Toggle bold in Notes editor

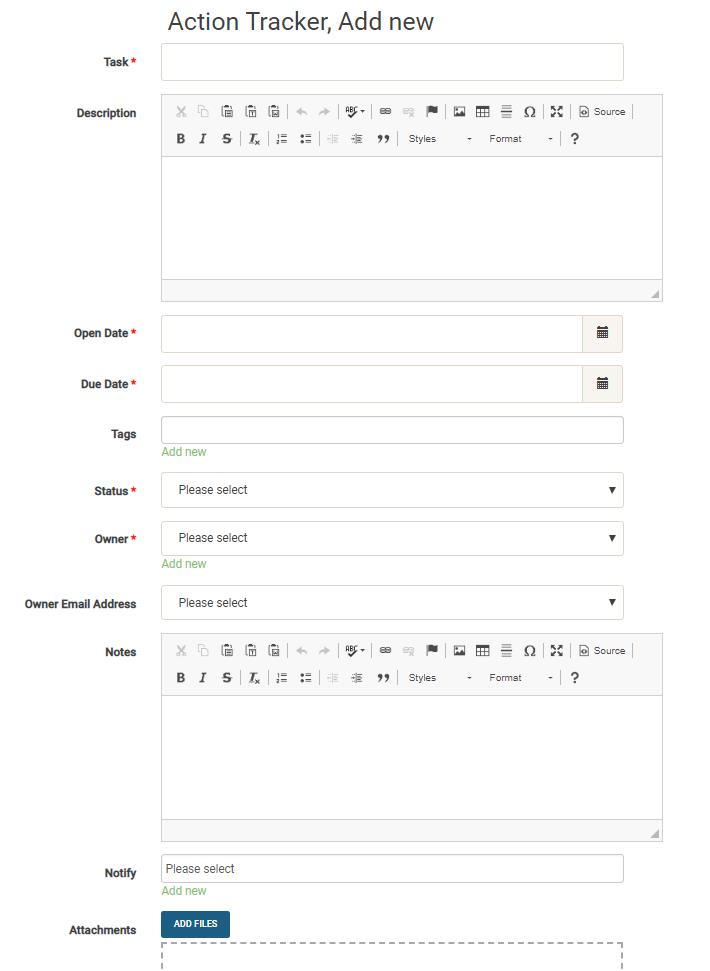pyautogui.click(x=181, y=677)
